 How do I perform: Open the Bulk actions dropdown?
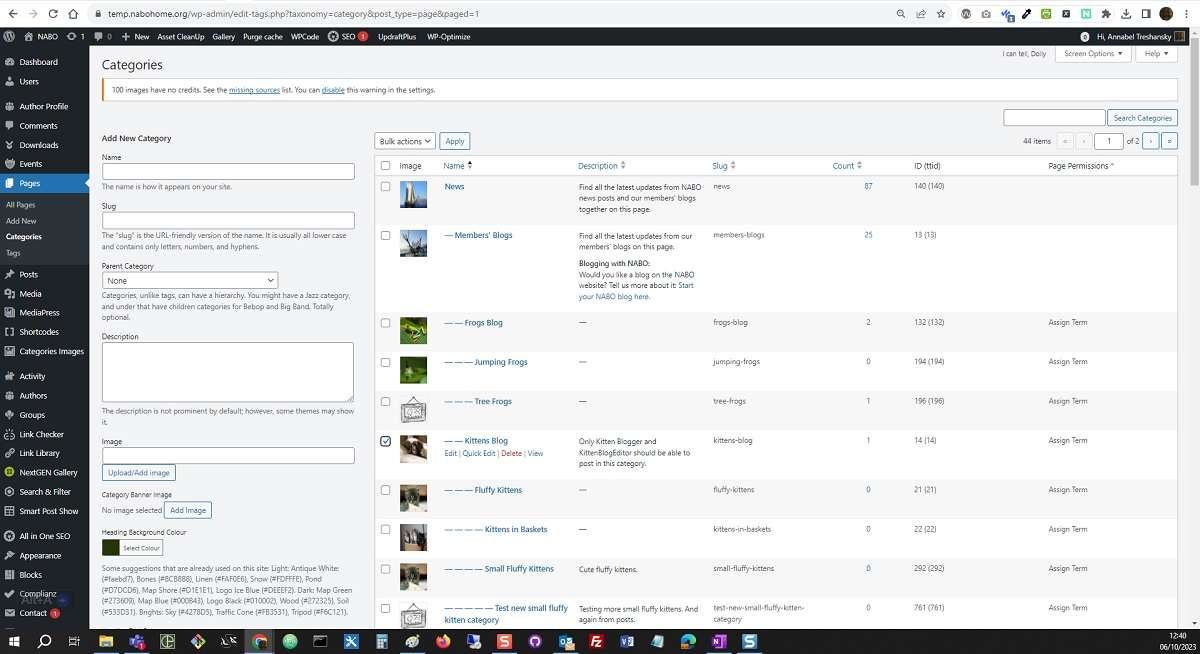pos(404,140)
